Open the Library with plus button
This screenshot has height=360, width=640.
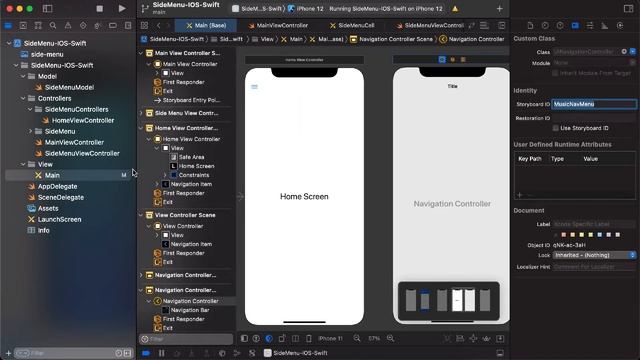(499, 9)
